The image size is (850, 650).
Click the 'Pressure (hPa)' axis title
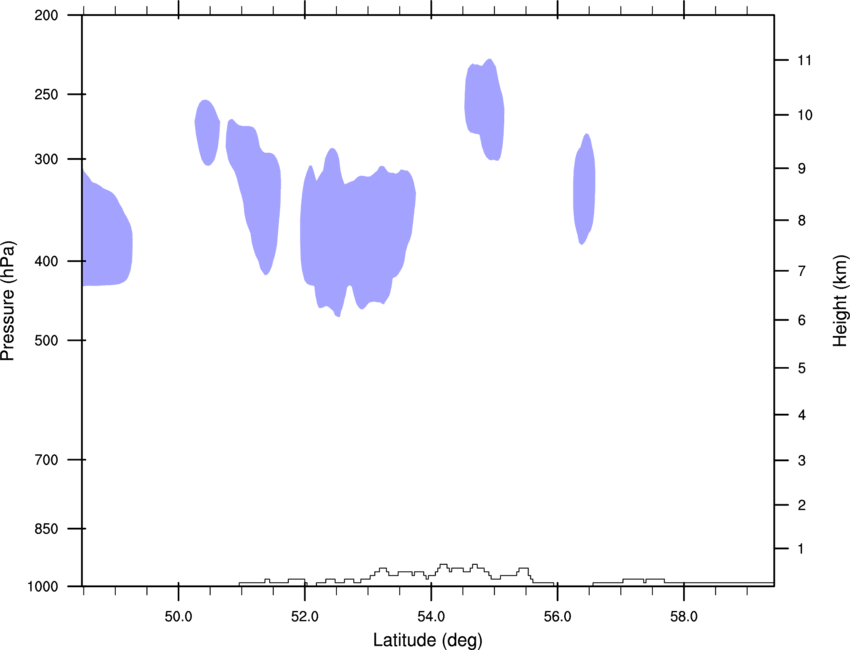(8, 301)
